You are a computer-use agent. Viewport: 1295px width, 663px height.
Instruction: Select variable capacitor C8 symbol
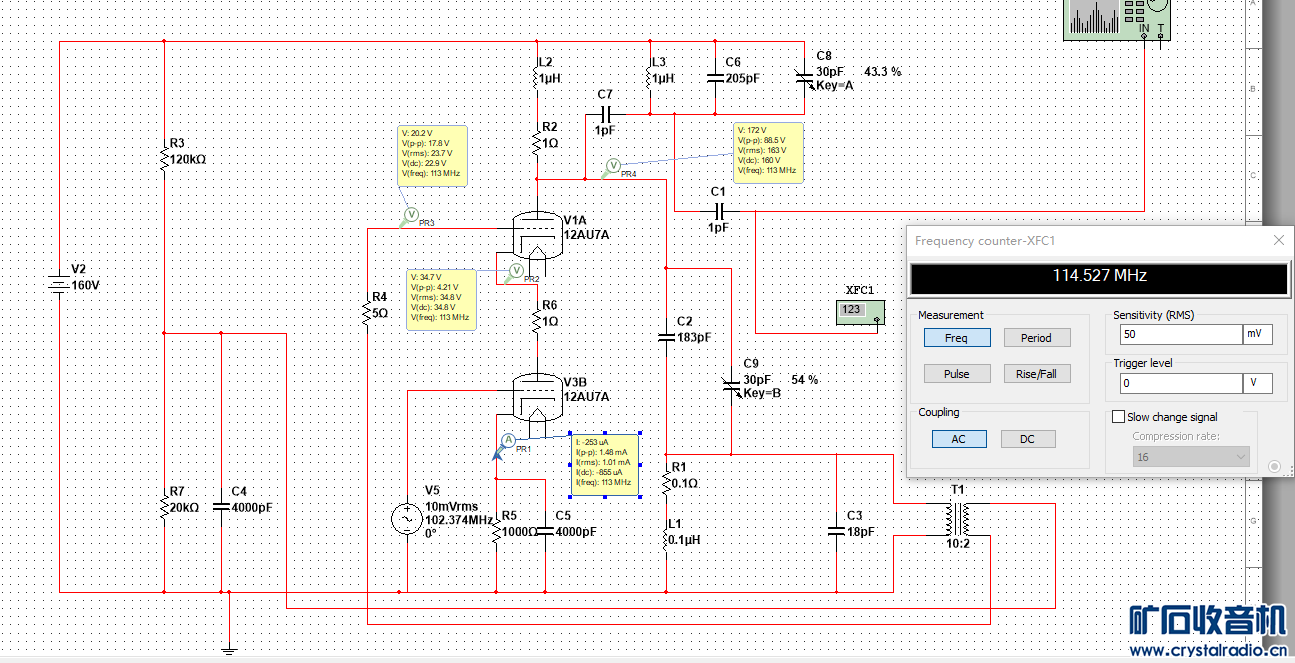tap(803, 79)
